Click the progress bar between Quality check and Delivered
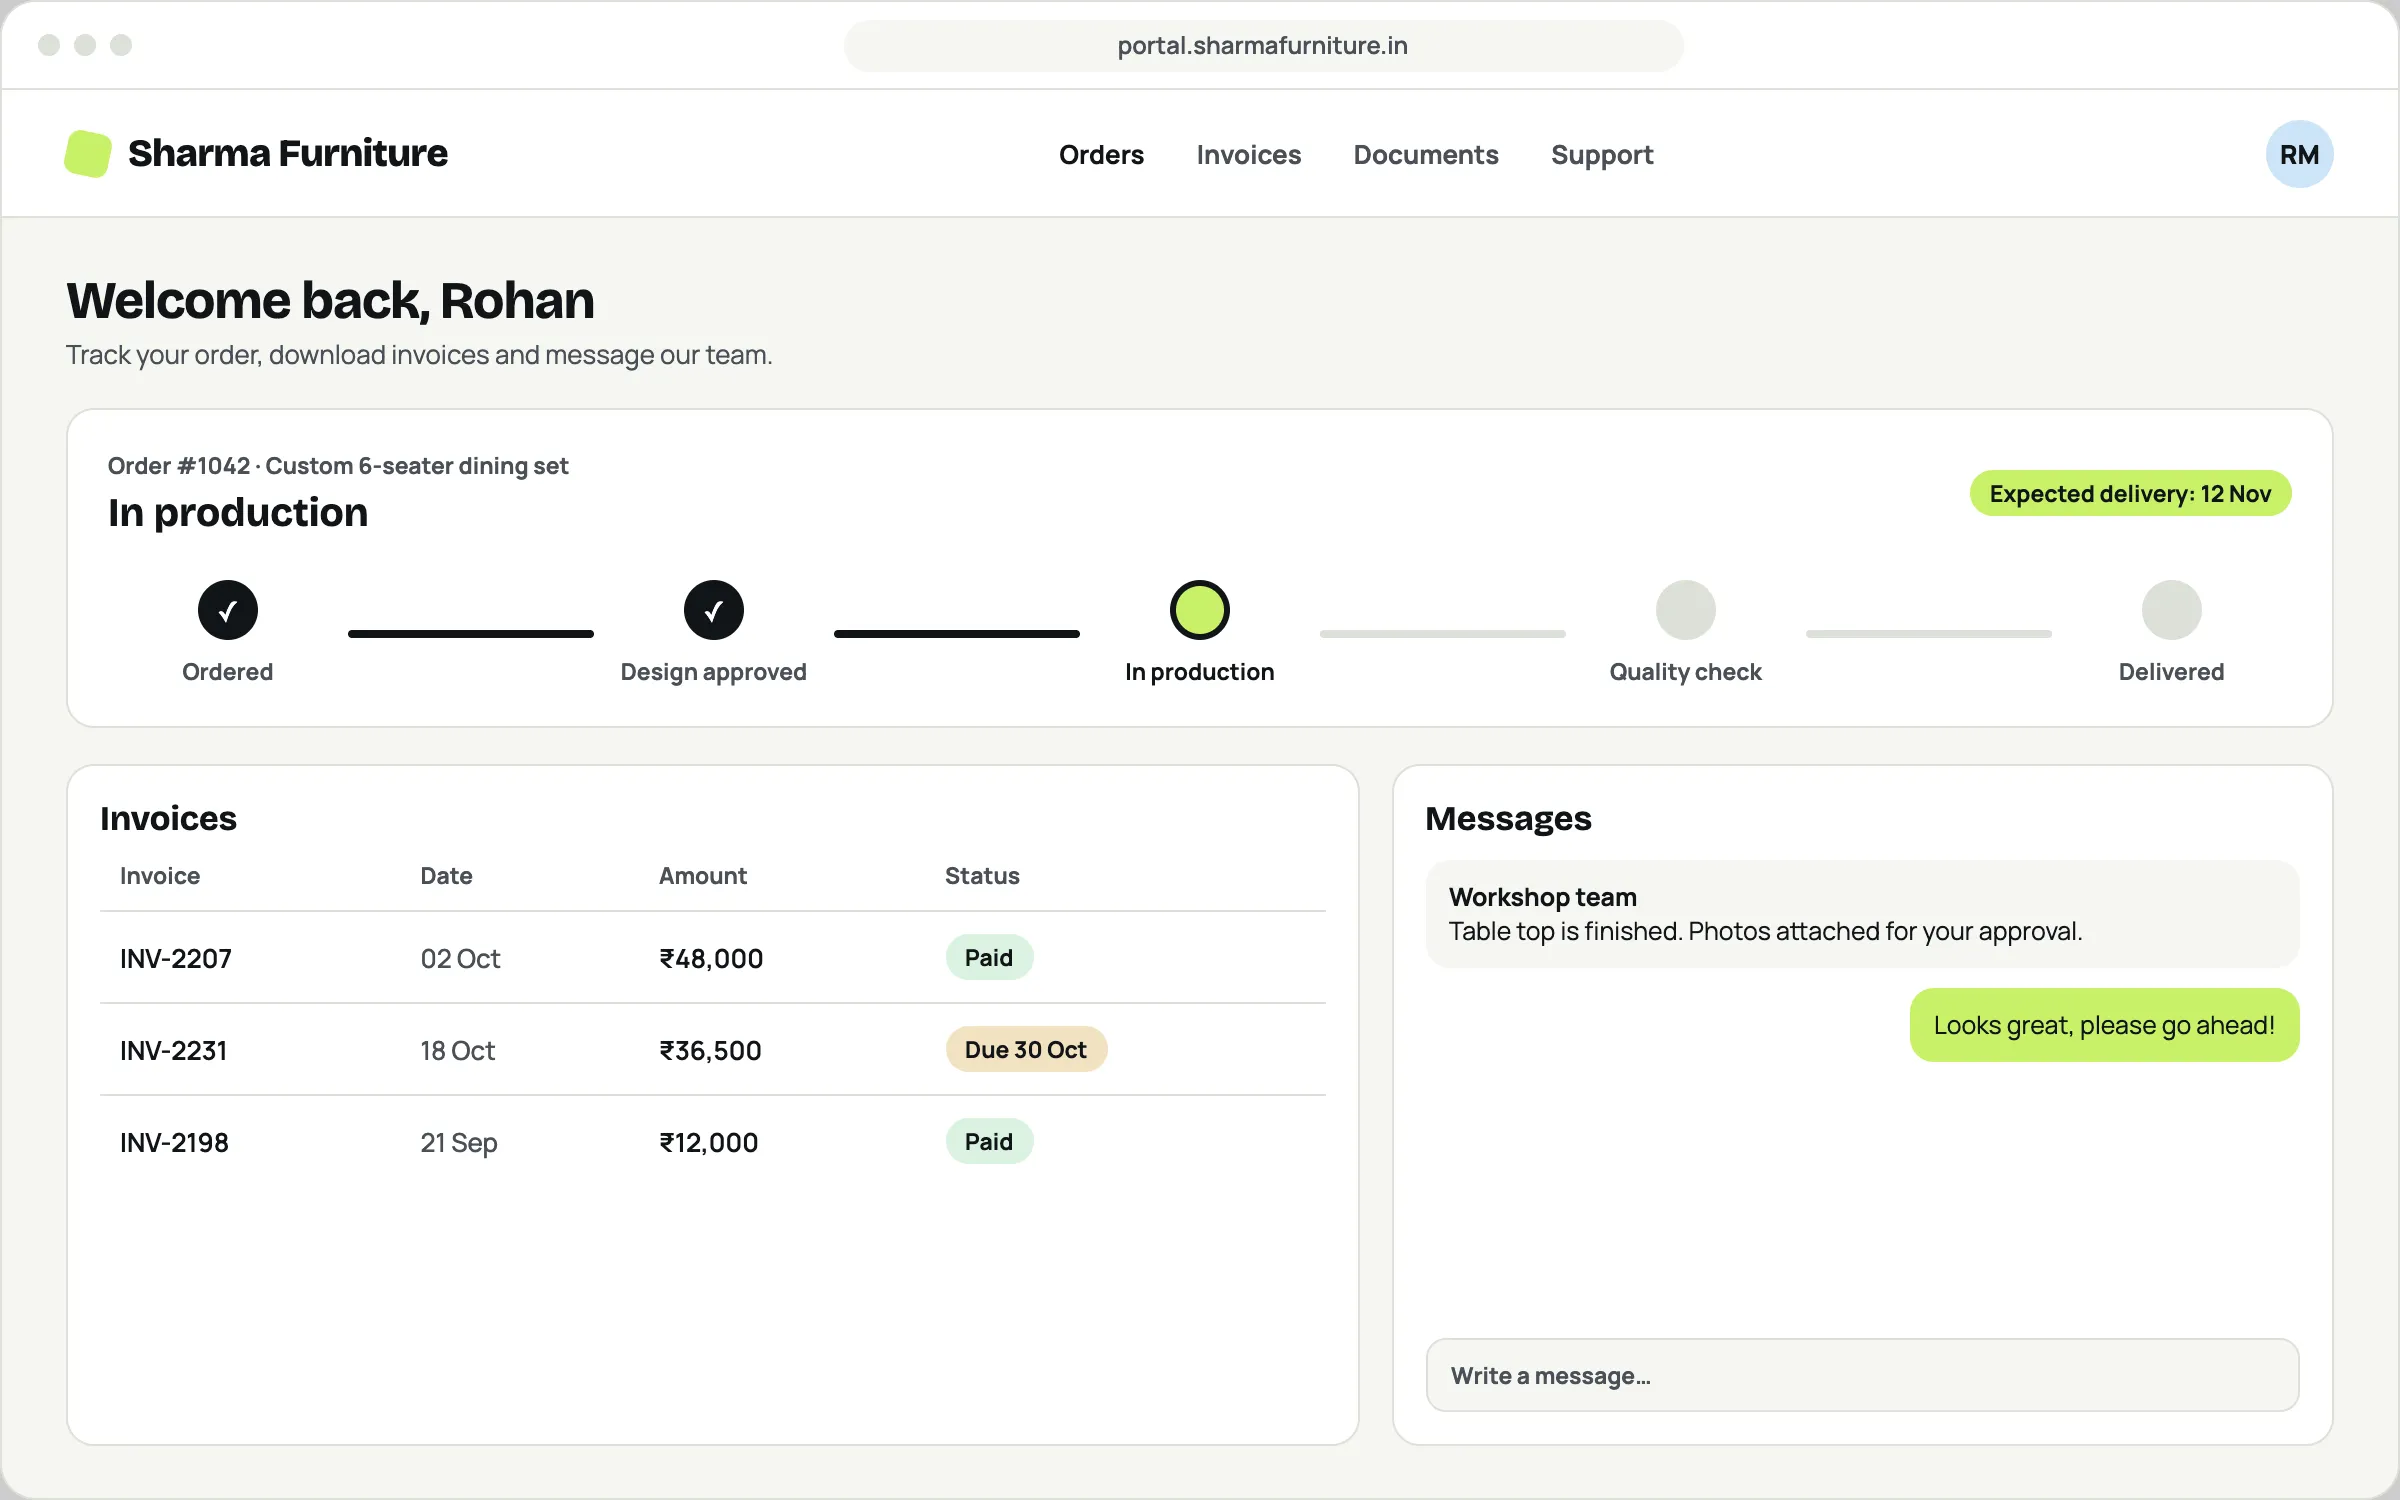 pyautogui.click(x=1929, y=634)
